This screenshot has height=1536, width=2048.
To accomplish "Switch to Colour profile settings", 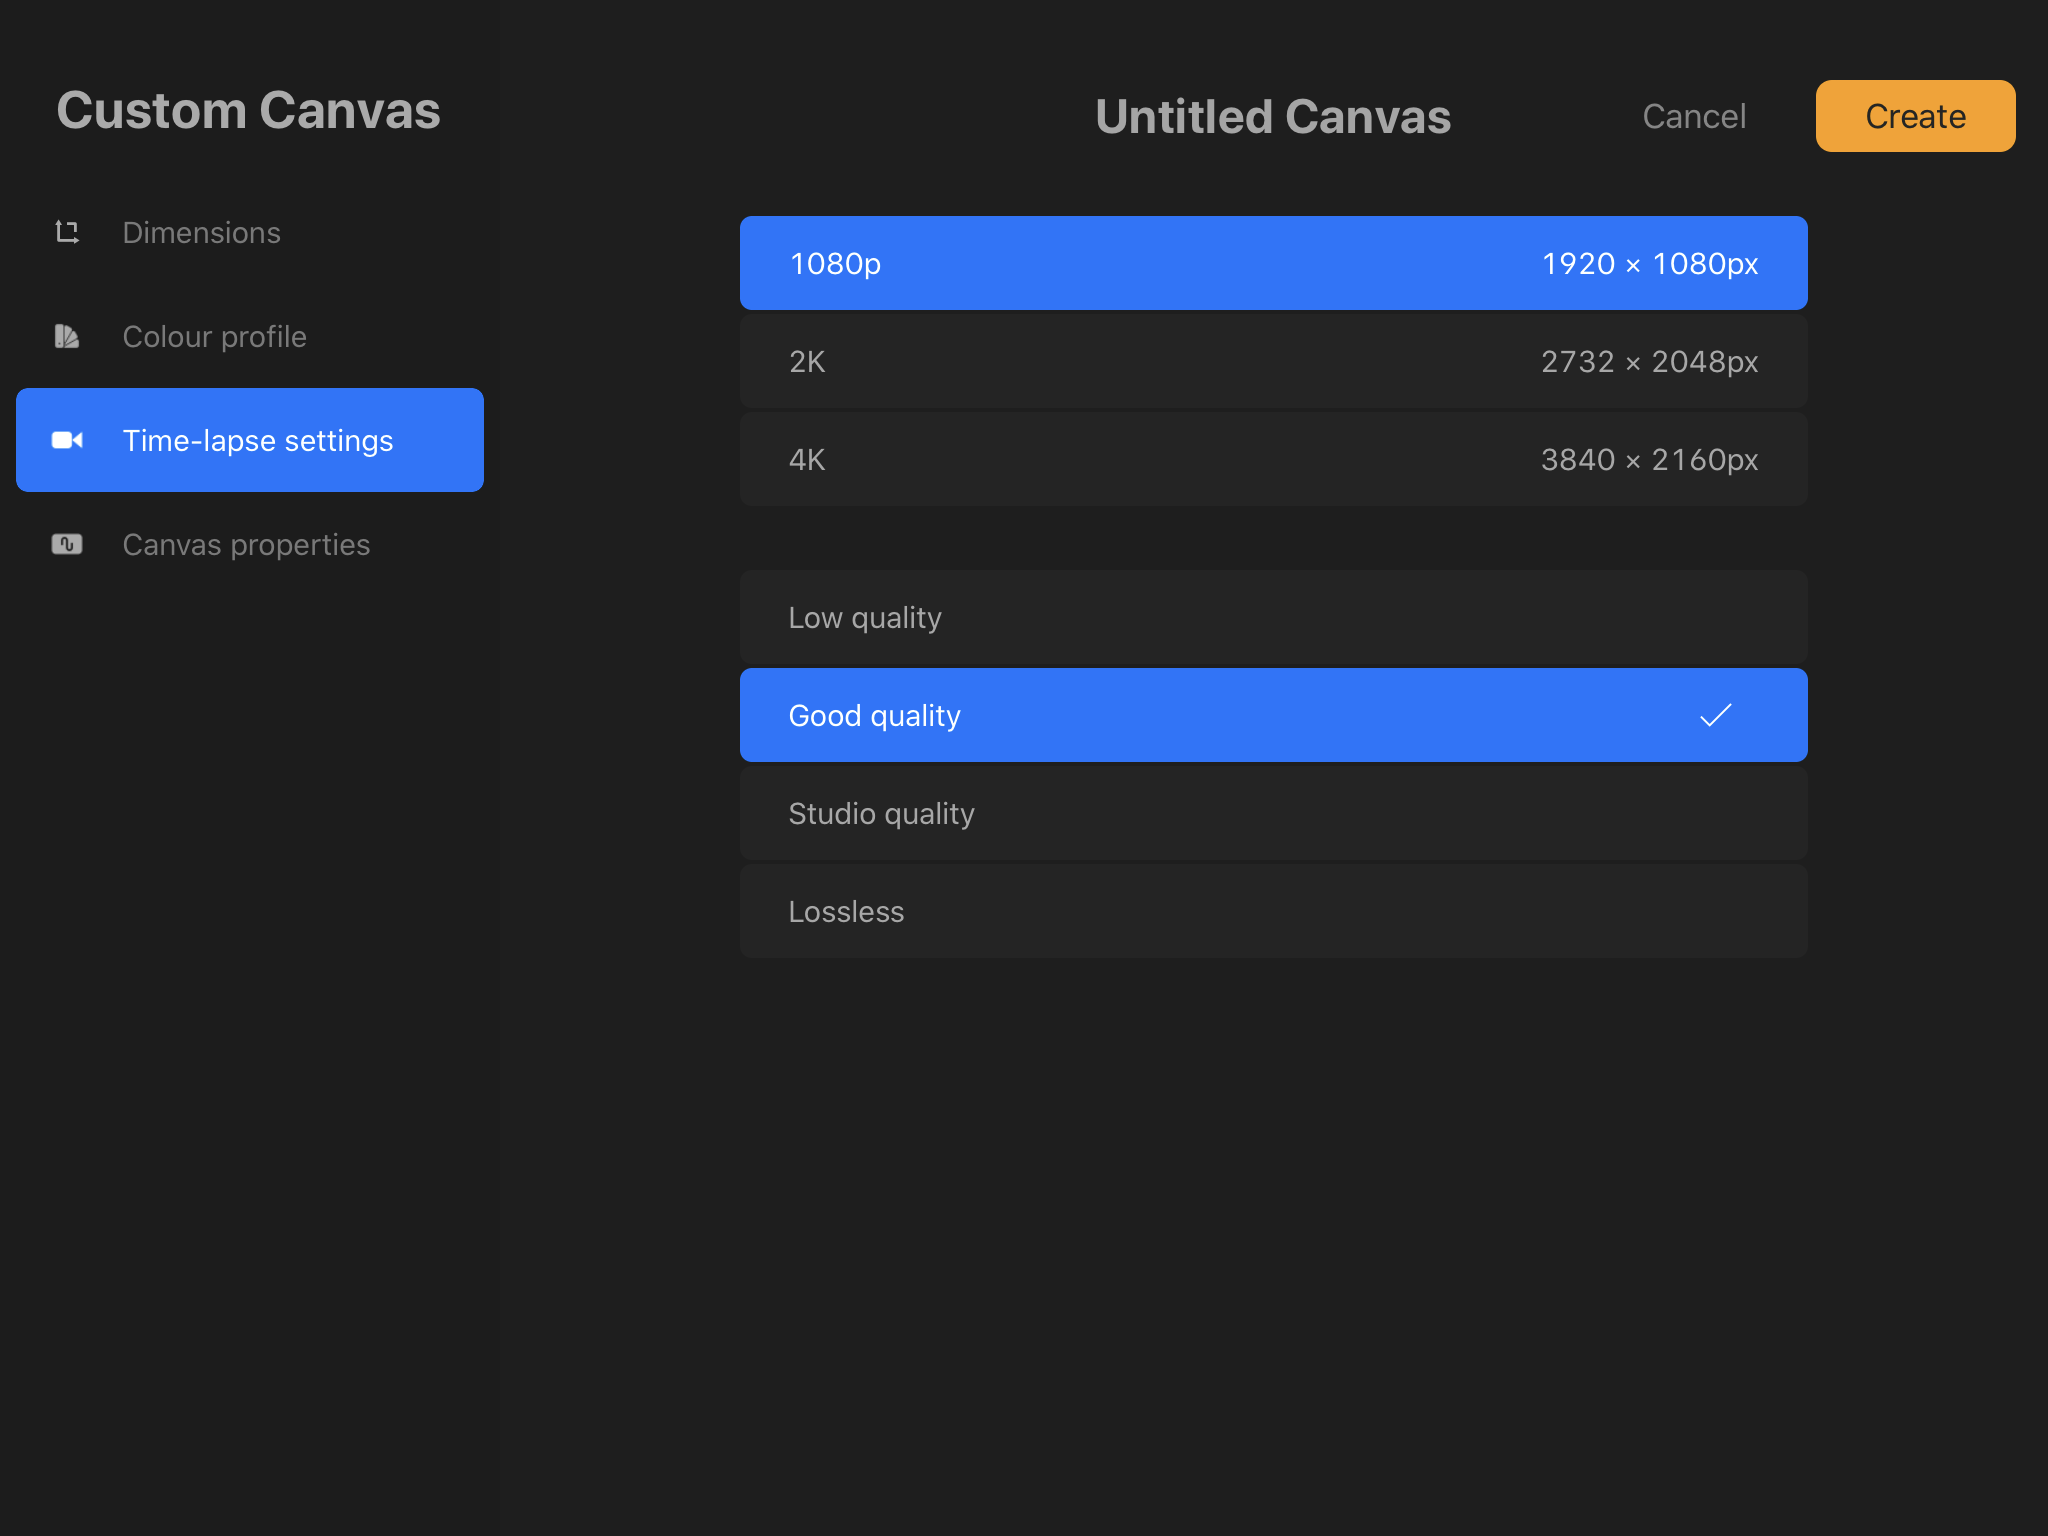I will (x=214, y=337).
